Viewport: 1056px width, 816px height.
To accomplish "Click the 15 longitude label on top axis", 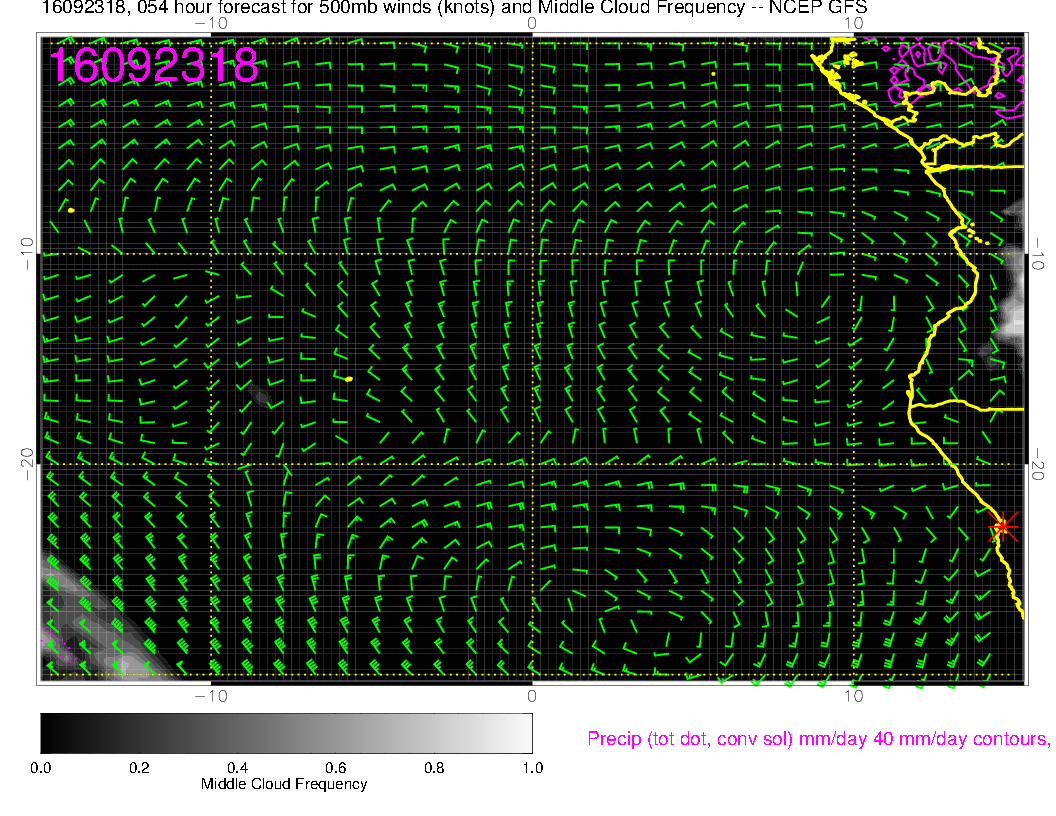I will 853,22.
